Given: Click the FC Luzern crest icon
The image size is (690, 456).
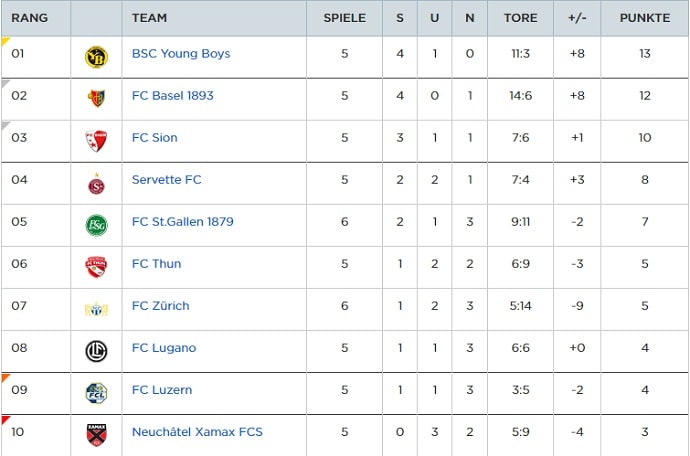Looking at the screenshot, I should coord(96,393).
